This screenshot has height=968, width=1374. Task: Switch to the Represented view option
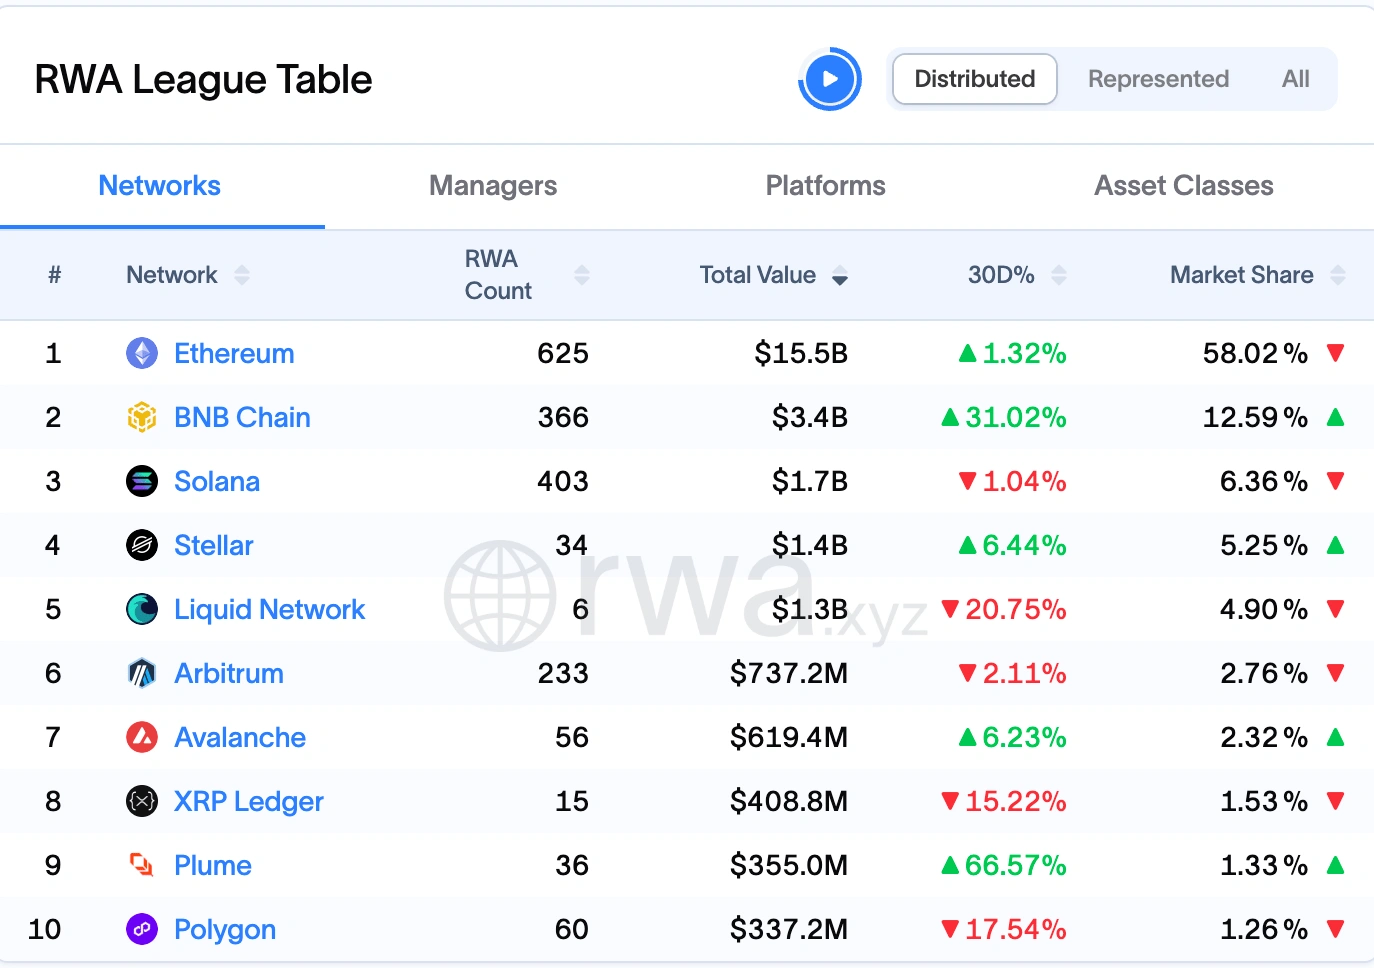pos(1158,79)
